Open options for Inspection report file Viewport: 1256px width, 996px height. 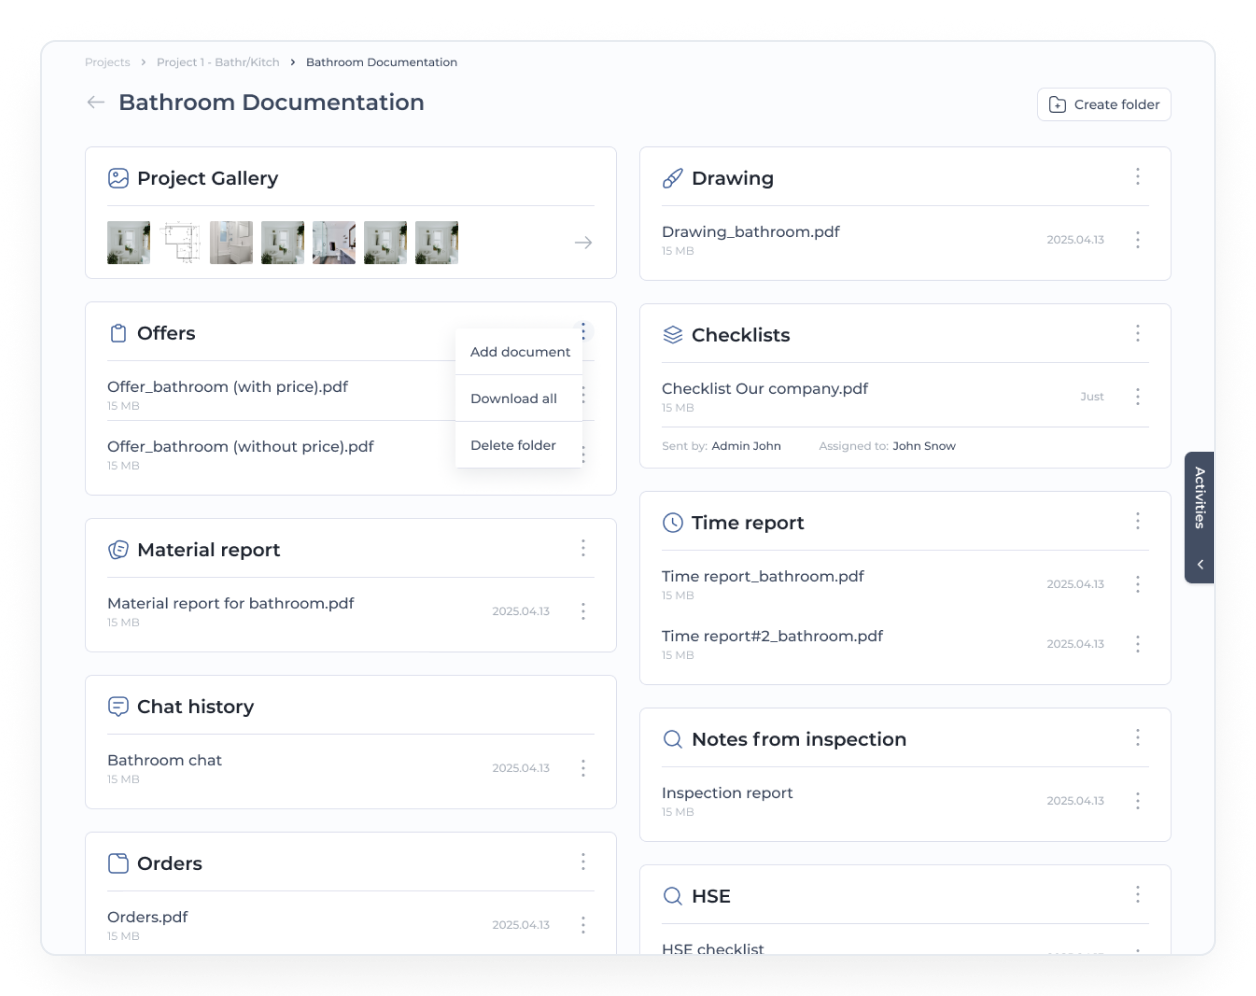point(1137,801)
